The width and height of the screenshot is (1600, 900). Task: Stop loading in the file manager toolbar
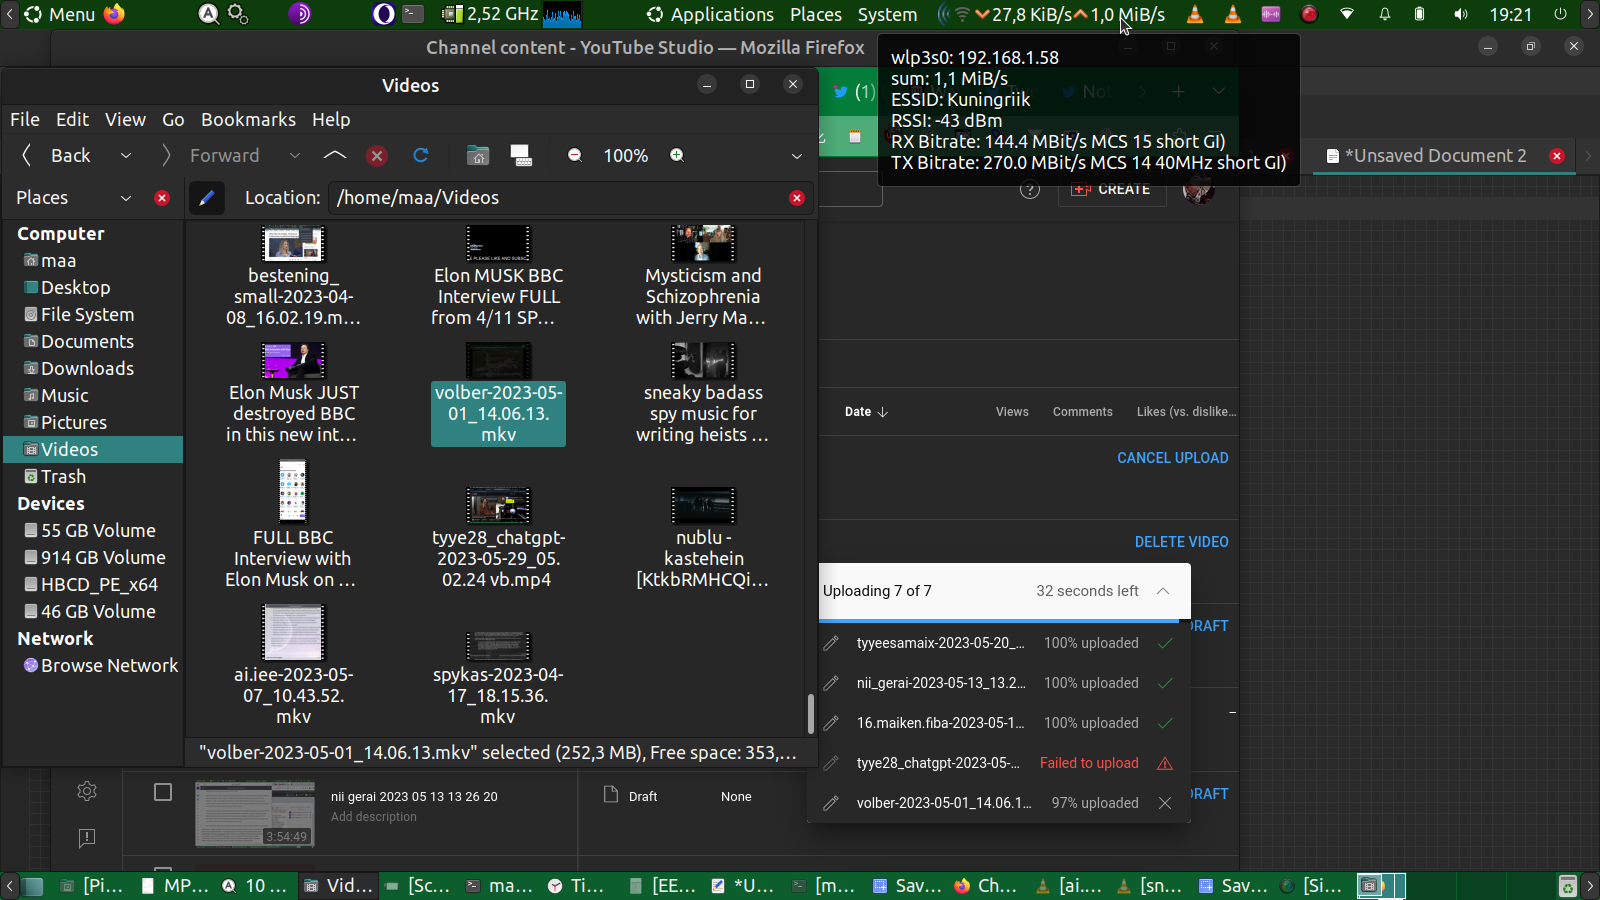[377, 155]
